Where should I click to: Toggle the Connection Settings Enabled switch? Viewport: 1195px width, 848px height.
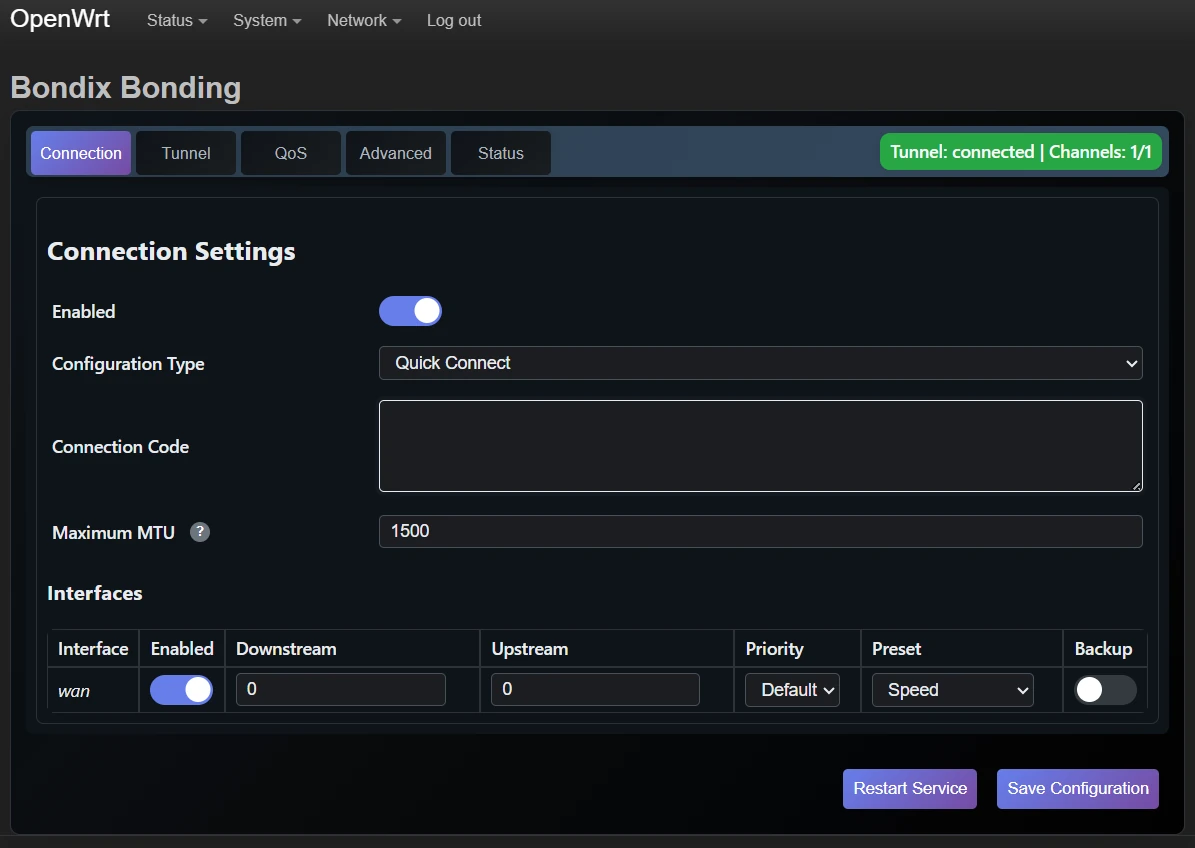click(410, 311)
